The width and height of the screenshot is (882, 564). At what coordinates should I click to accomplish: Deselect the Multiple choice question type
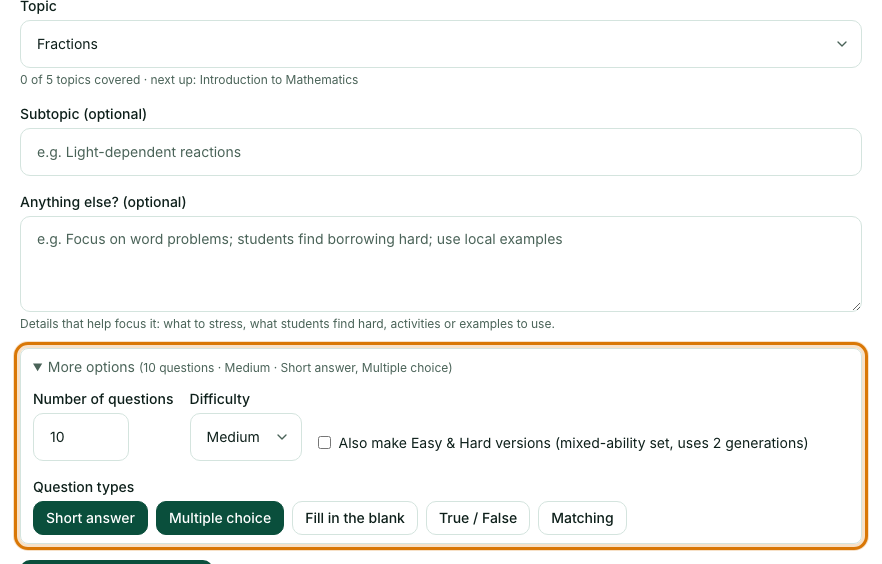pyautogui.click(x=220, y=518)
